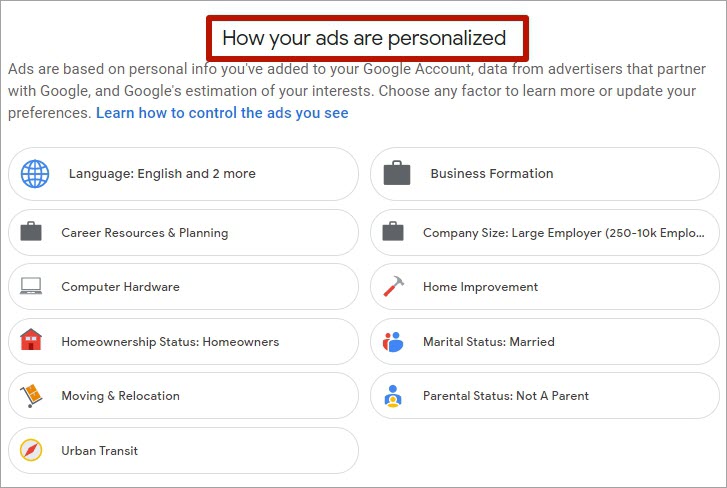
Task: Click the red house Homeownership icon
Action: tap(31, 339)
